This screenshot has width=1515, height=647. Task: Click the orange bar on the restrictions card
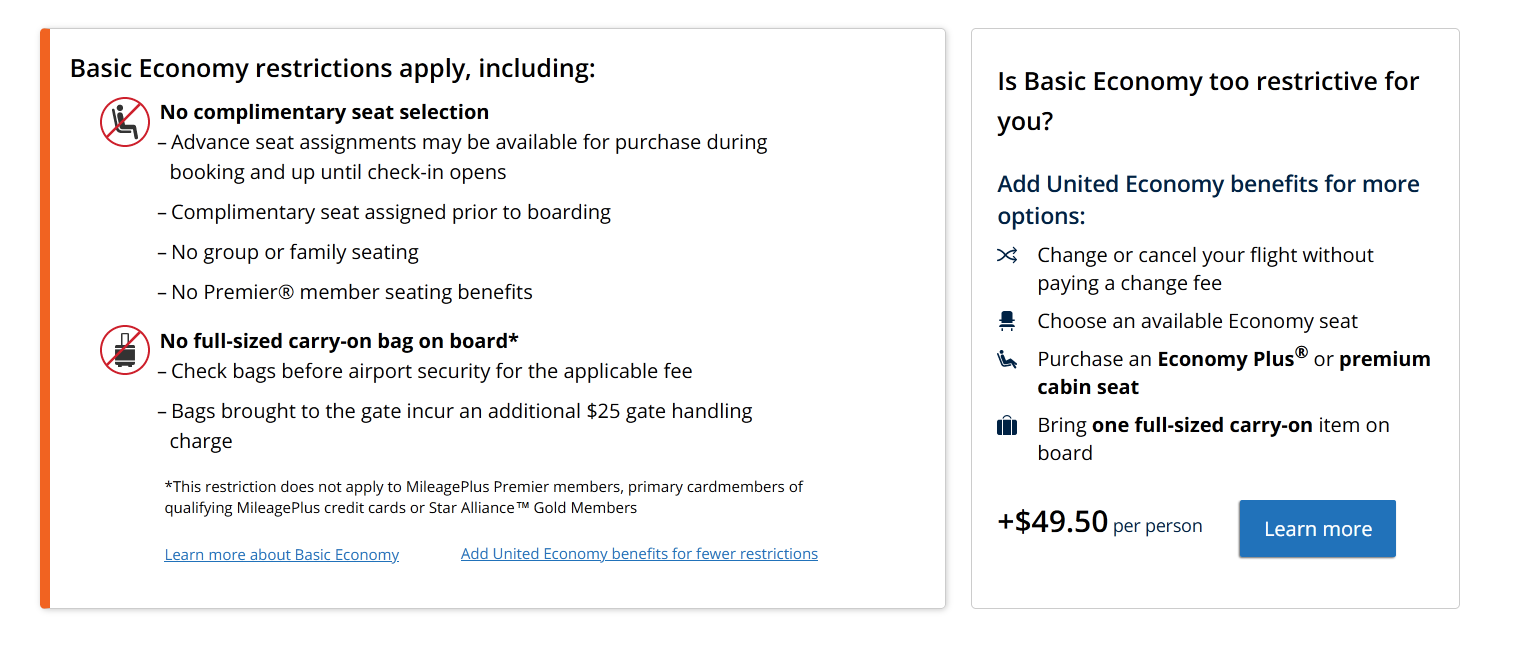tap(44, 318)
